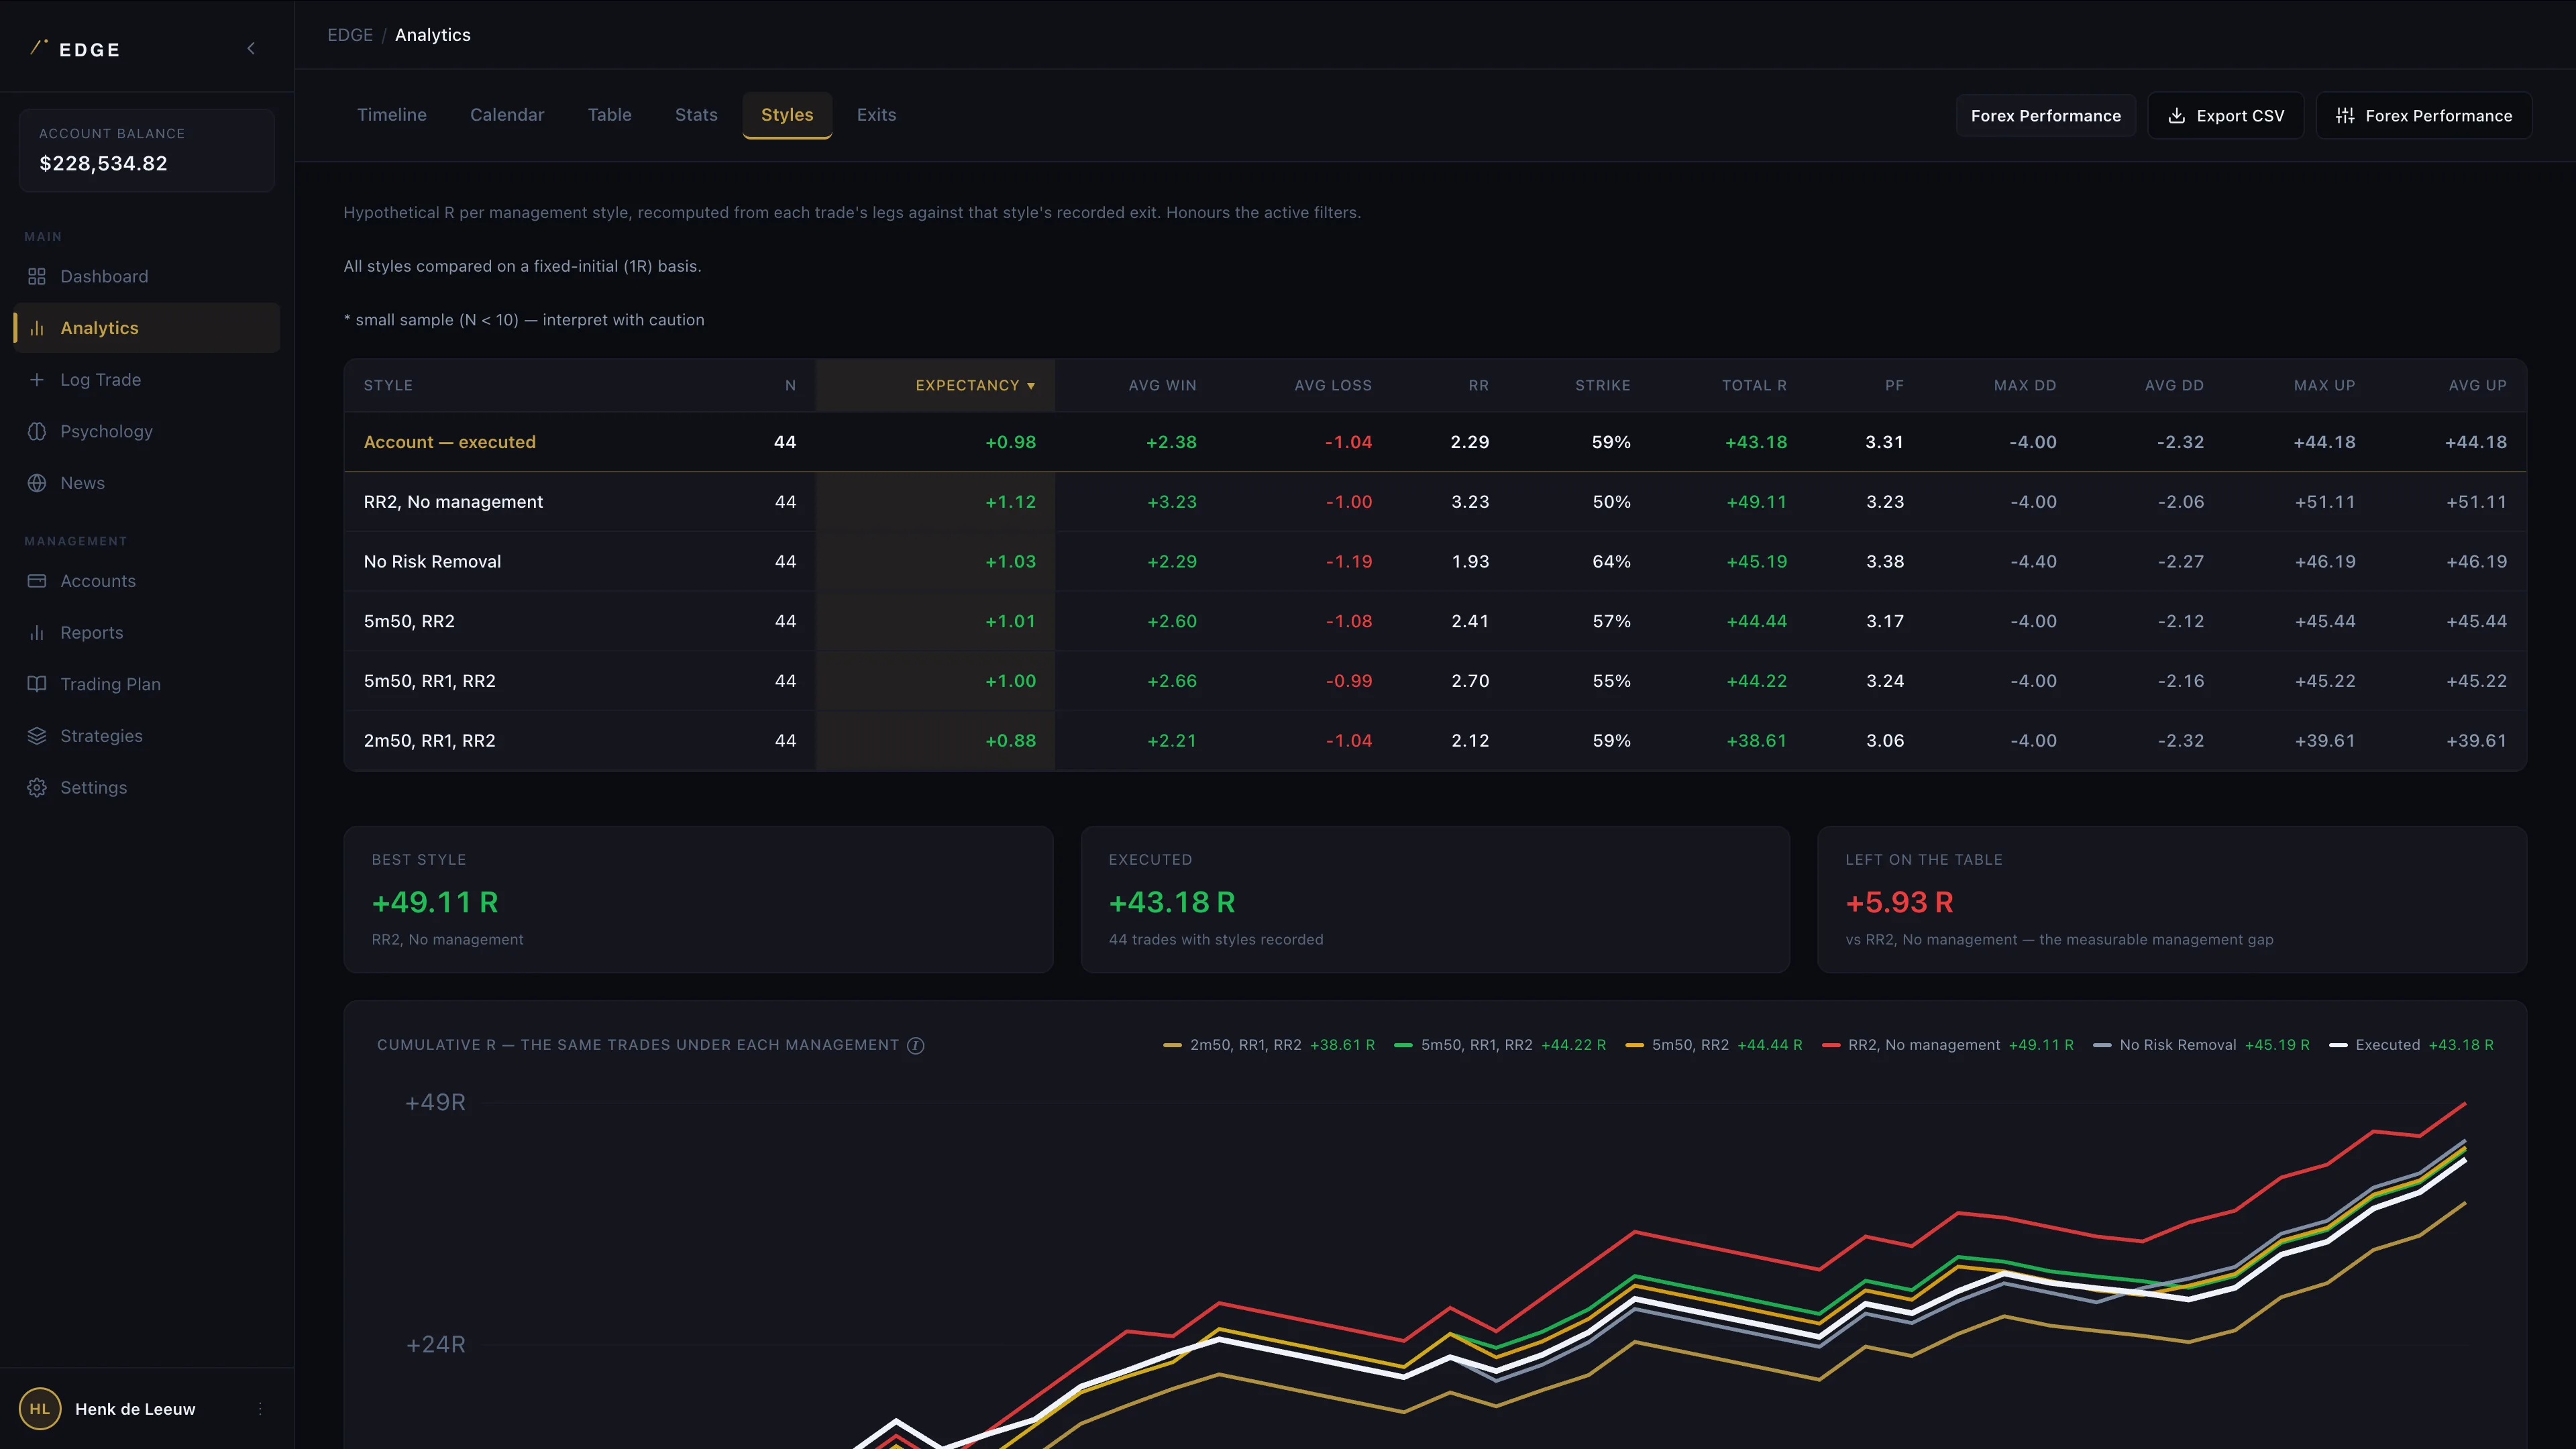Click the News globe icon
The image size is (2576, 1449).
coord(37,483)
